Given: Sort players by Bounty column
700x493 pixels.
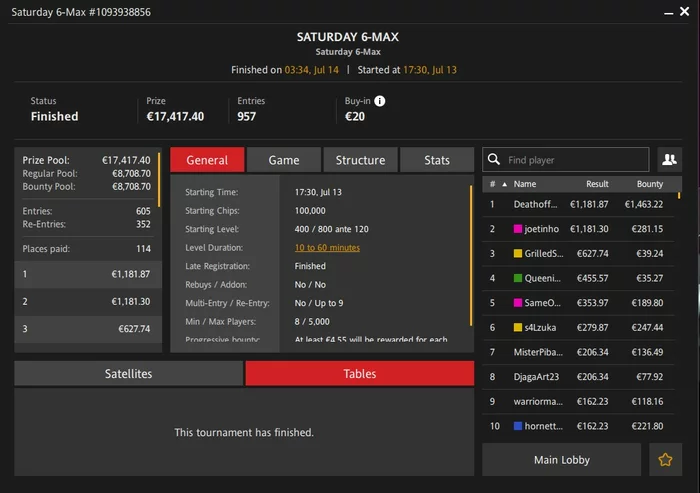Looking at the screenshot, I should (x=650, y=184).
